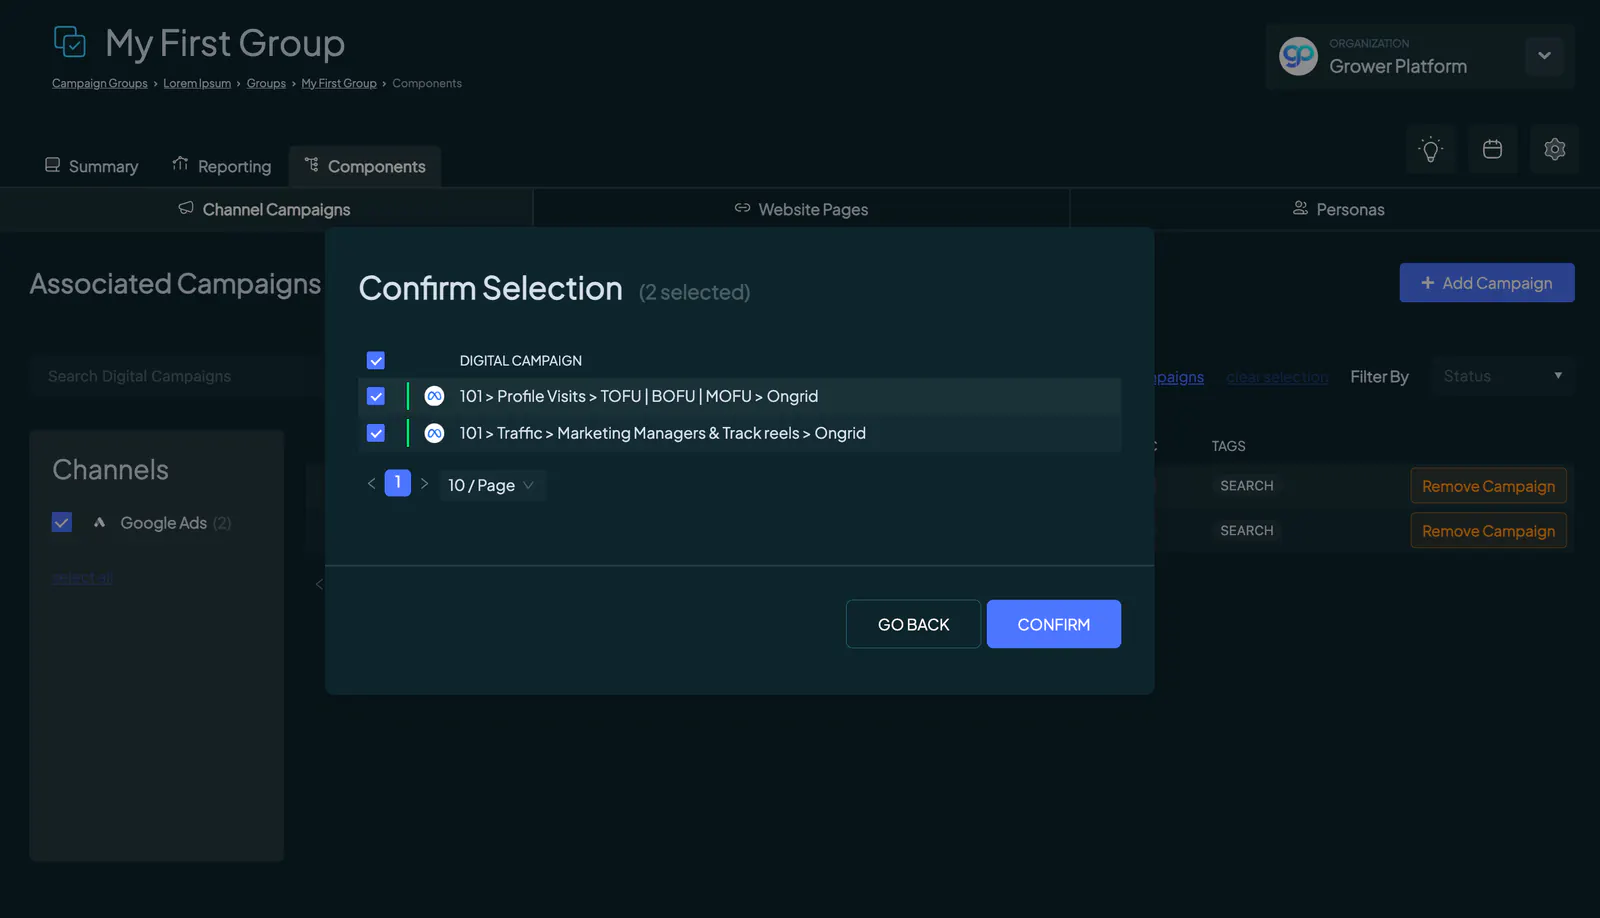Uncheck the Profile Visits campaign checkbox
Viewport: 1600px width, 918px height.
(x=376, y=396)
